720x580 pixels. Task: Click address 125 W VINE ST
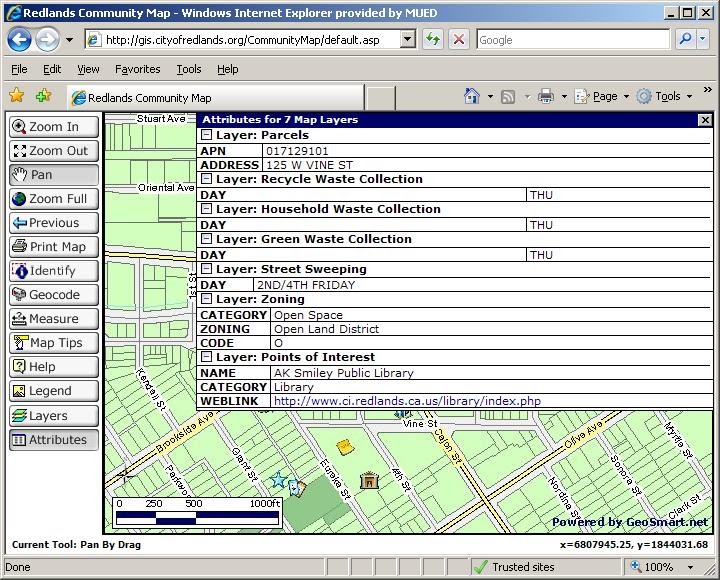(309, 165)
